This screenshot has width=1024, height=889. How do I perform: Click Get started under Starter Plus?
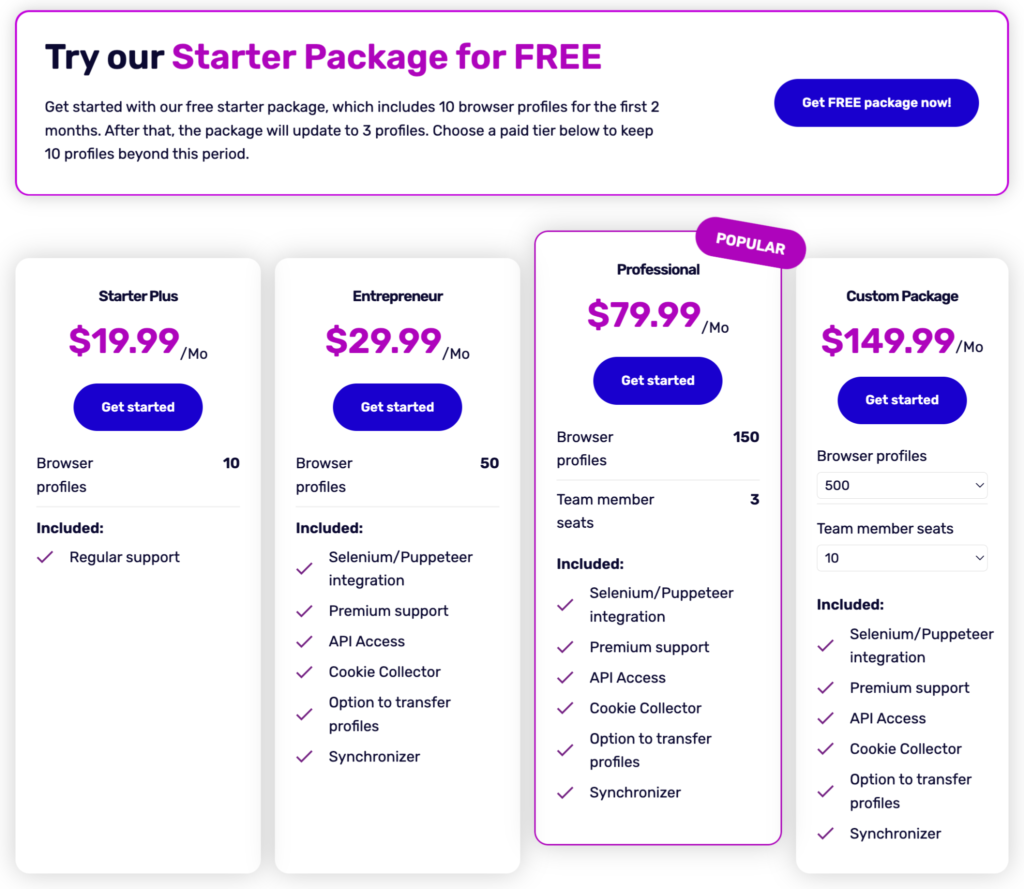(138, 407)
